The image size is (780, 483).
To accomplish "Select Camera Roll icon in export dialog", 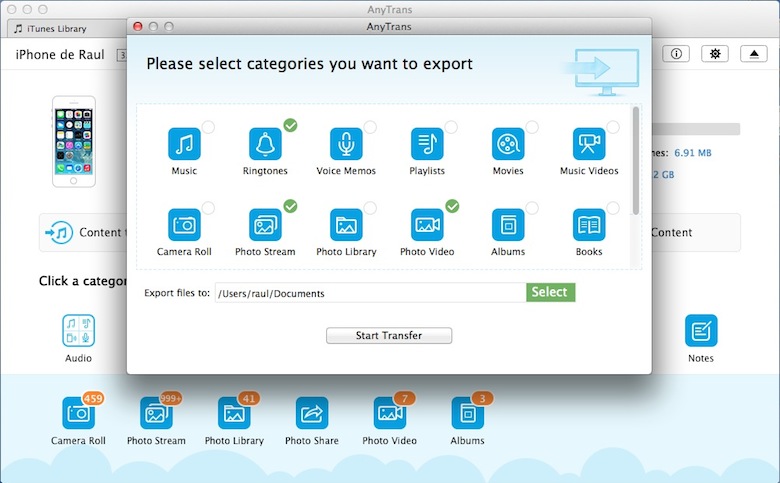I will pyautogui.click(x=184, y=225).
